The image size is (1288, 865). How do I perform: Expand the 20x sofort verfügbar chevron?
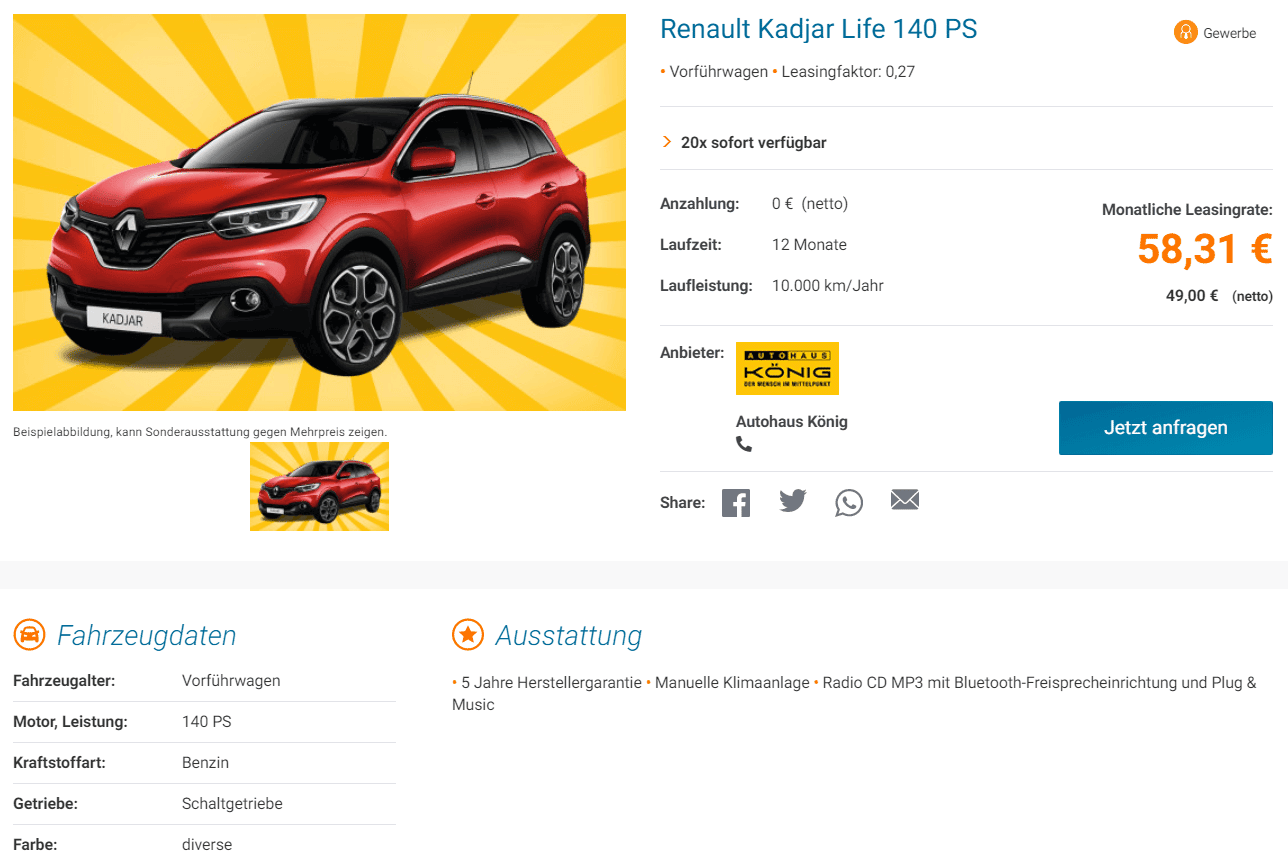[667, 142]
